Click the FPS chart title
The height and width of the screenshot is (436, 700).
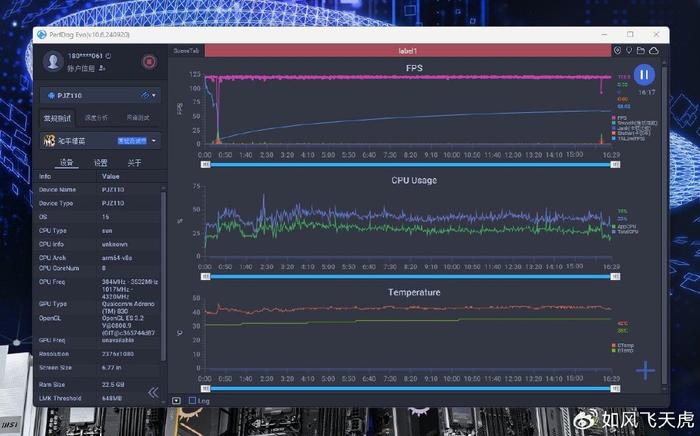tap(414, 68)
